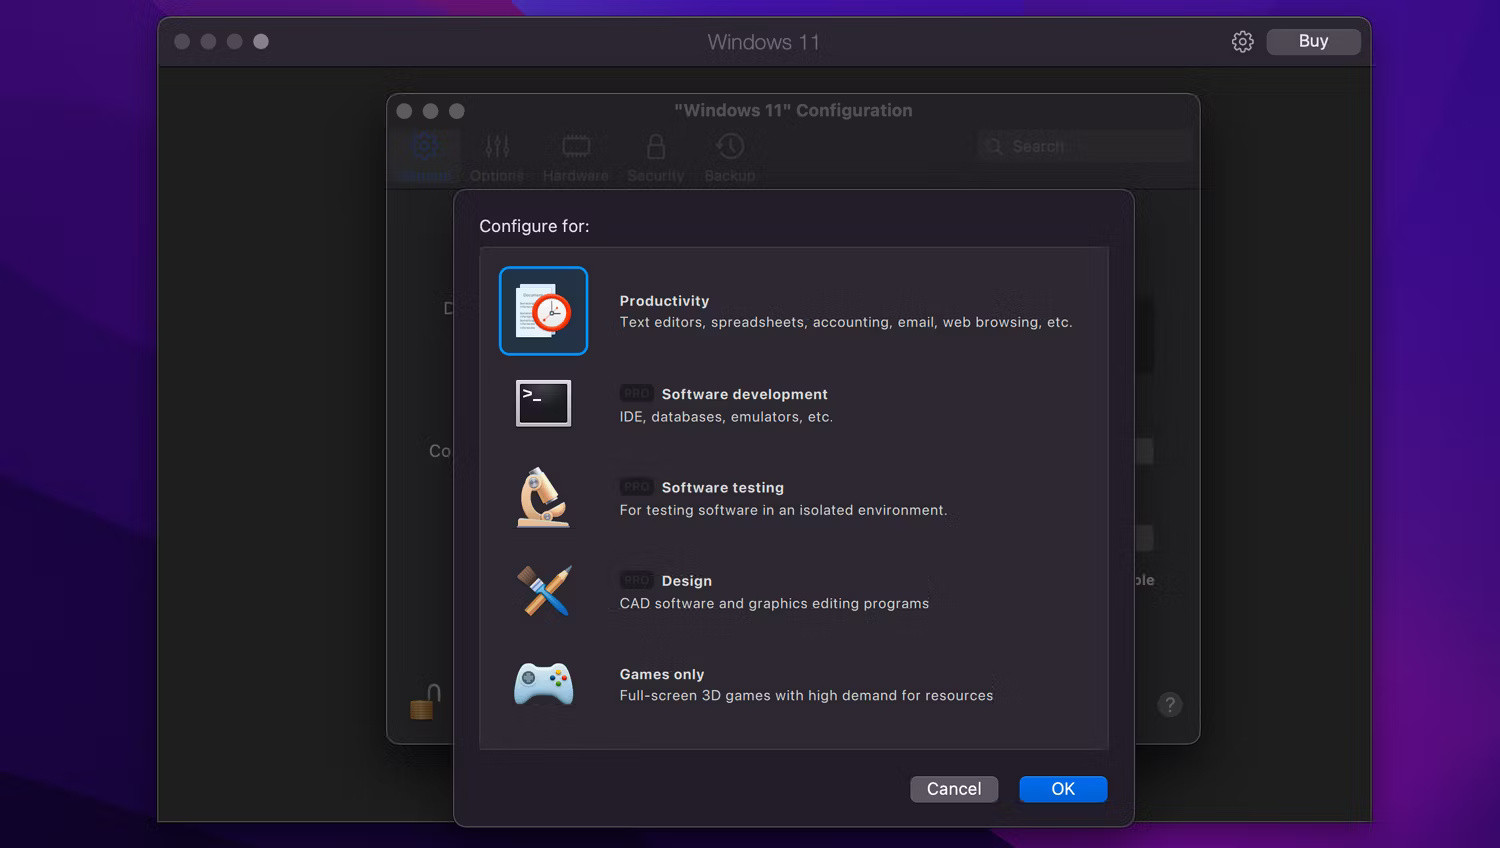Select the Games only controller icon
The width and height of the screenshot is (1500, 848).
pyautogui.click(x=543, y=684)
